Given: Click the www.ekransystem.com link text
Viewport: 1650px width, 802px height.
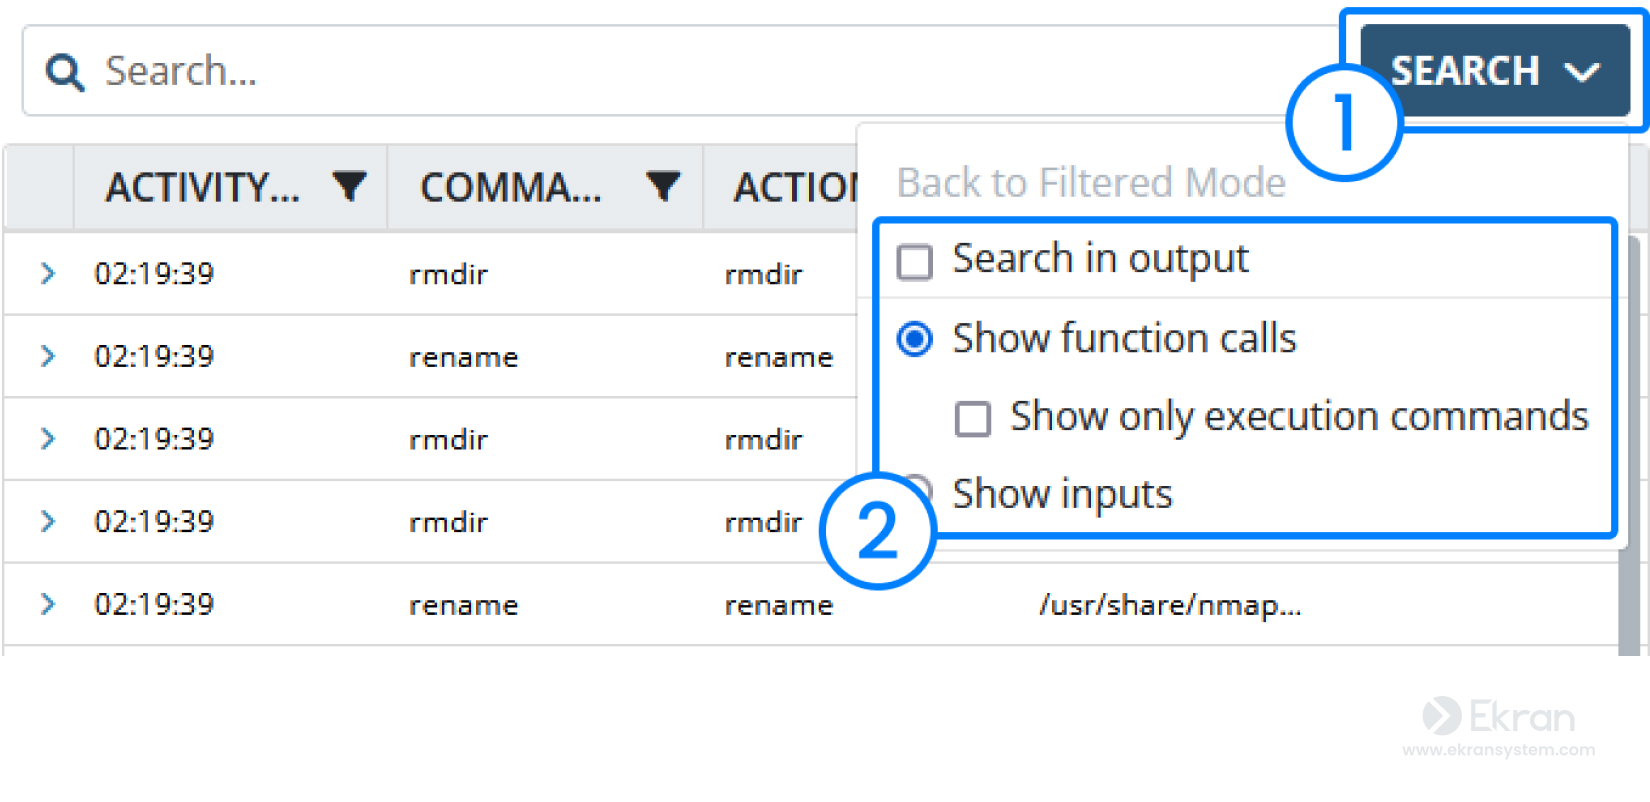Looking at the screenshot, I should tap(1498, 750).
